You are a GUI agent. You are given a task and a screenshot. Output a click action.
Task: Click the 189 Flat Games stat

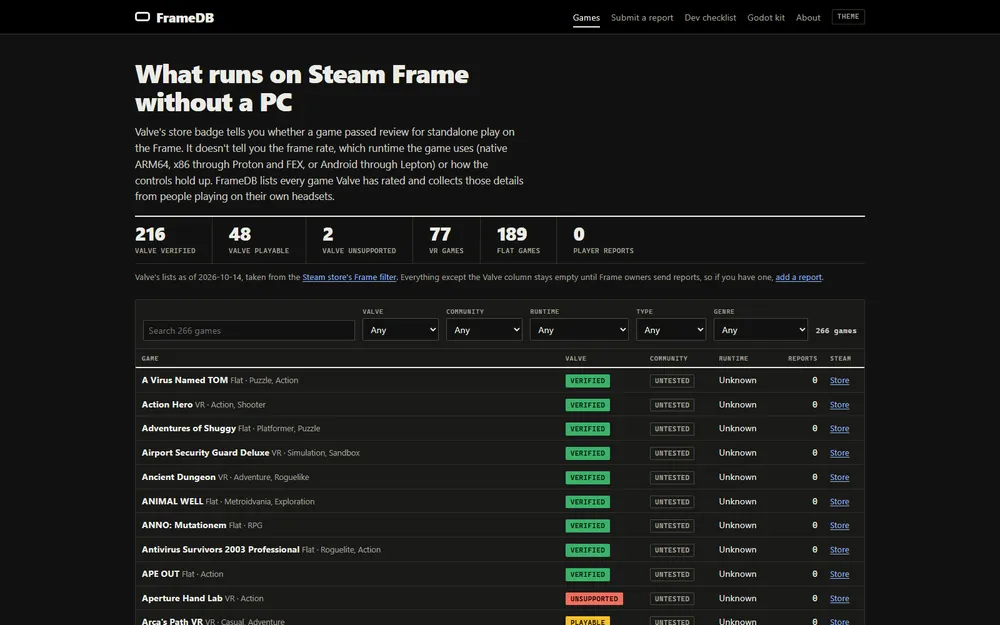point(518,240)
